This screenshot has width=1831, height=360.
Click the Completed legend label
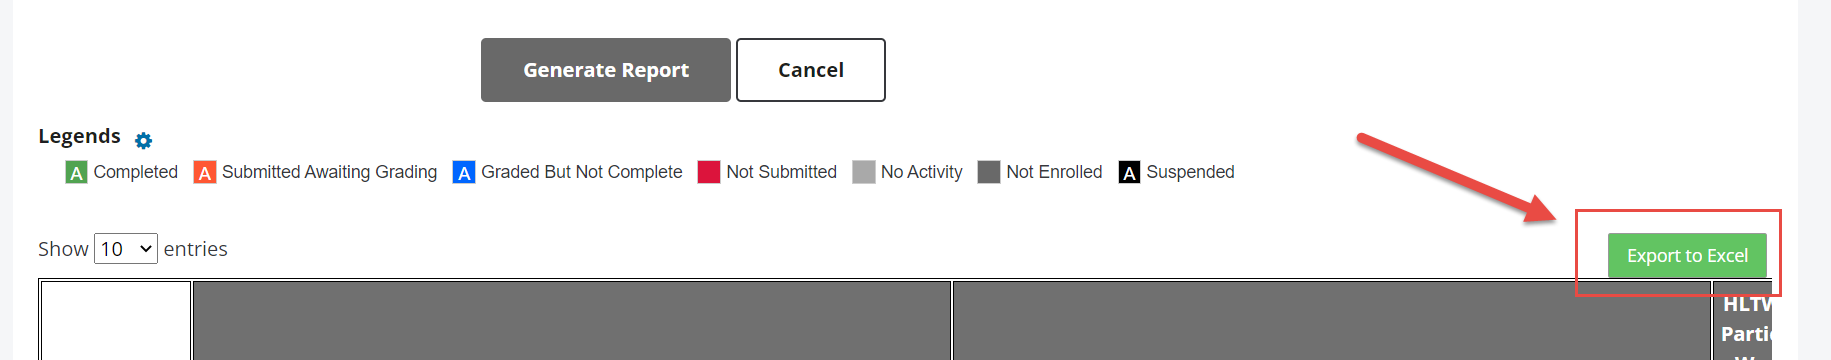(x=136, y=172)
